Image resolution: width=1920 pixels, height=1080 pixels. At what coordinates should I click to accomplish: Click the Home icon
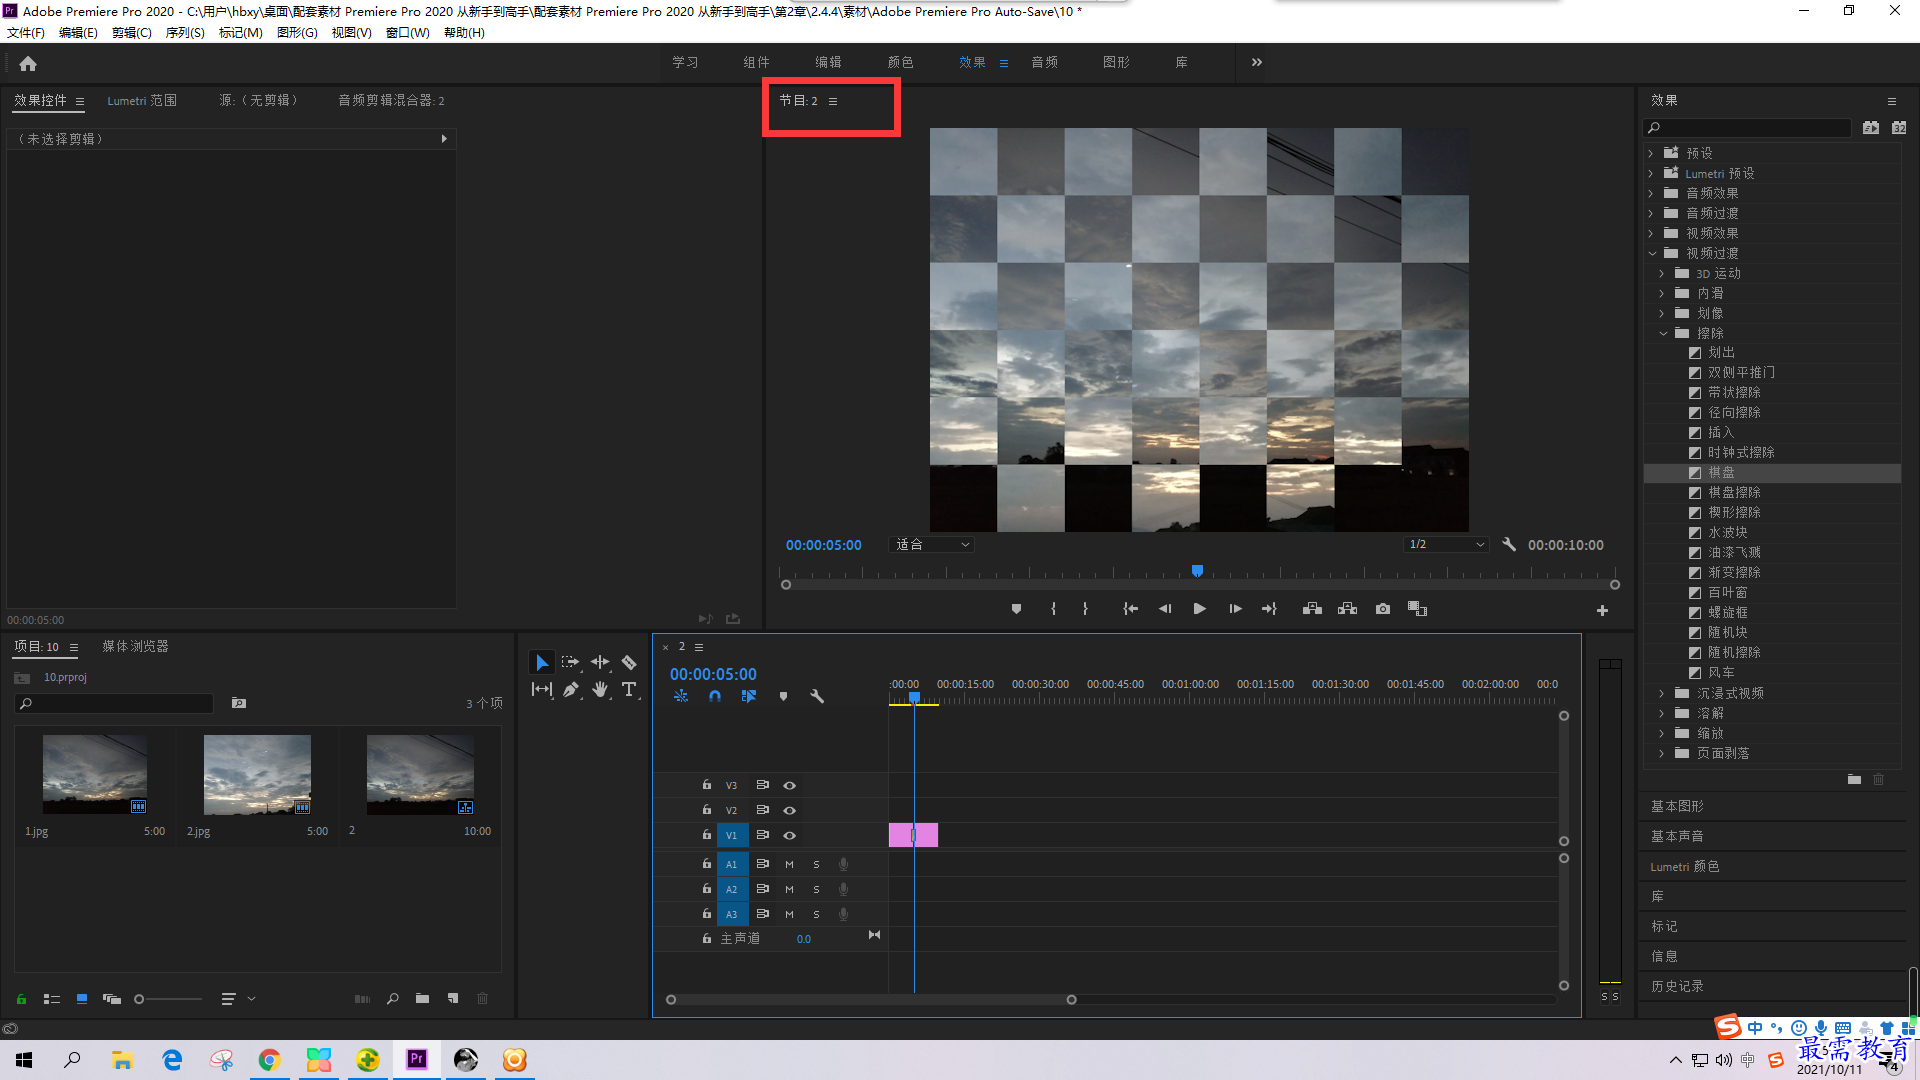[28, 63]
